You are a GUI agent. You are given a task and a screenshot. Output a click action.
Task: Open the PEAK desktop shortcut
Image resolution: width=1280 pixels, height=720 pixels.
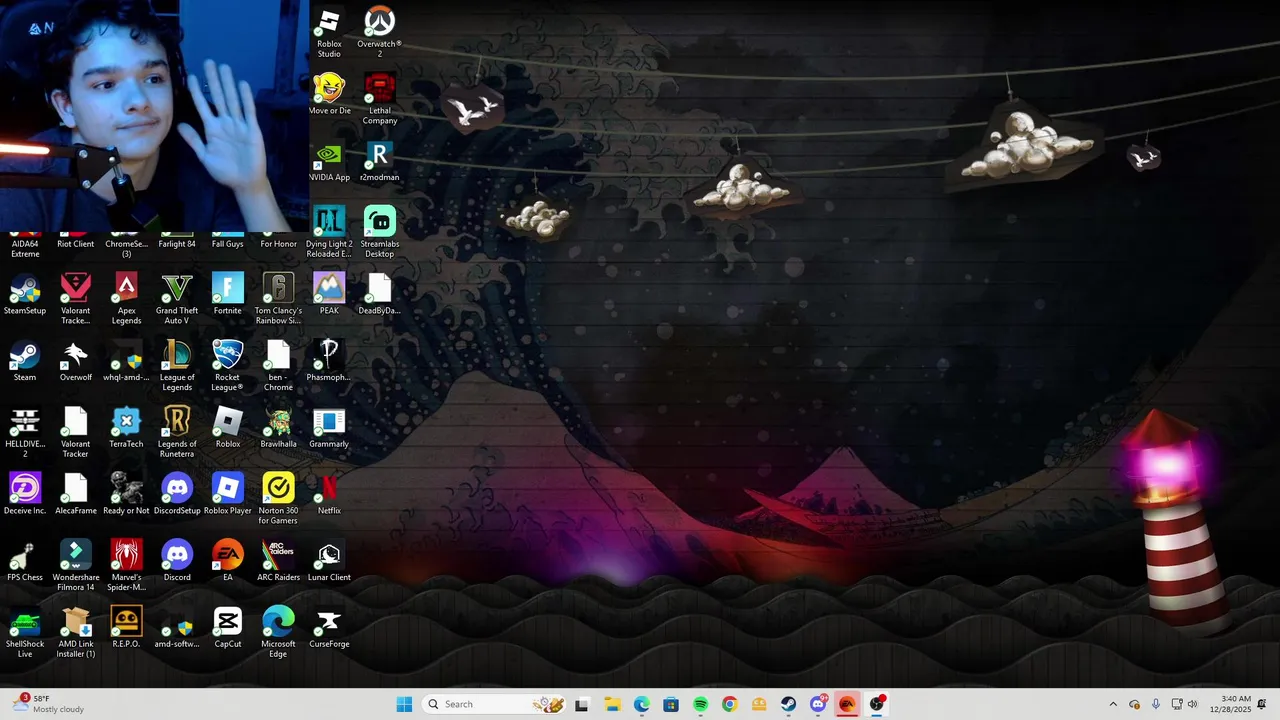(329, 294)
